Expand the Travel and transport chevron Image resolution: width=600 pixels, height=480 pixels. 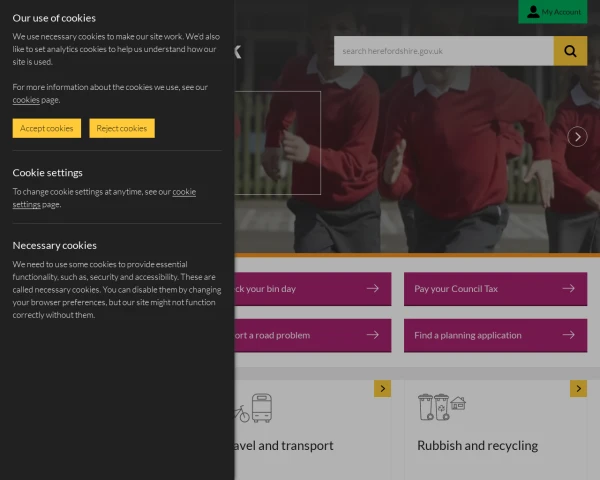click(x=382, y=389)
